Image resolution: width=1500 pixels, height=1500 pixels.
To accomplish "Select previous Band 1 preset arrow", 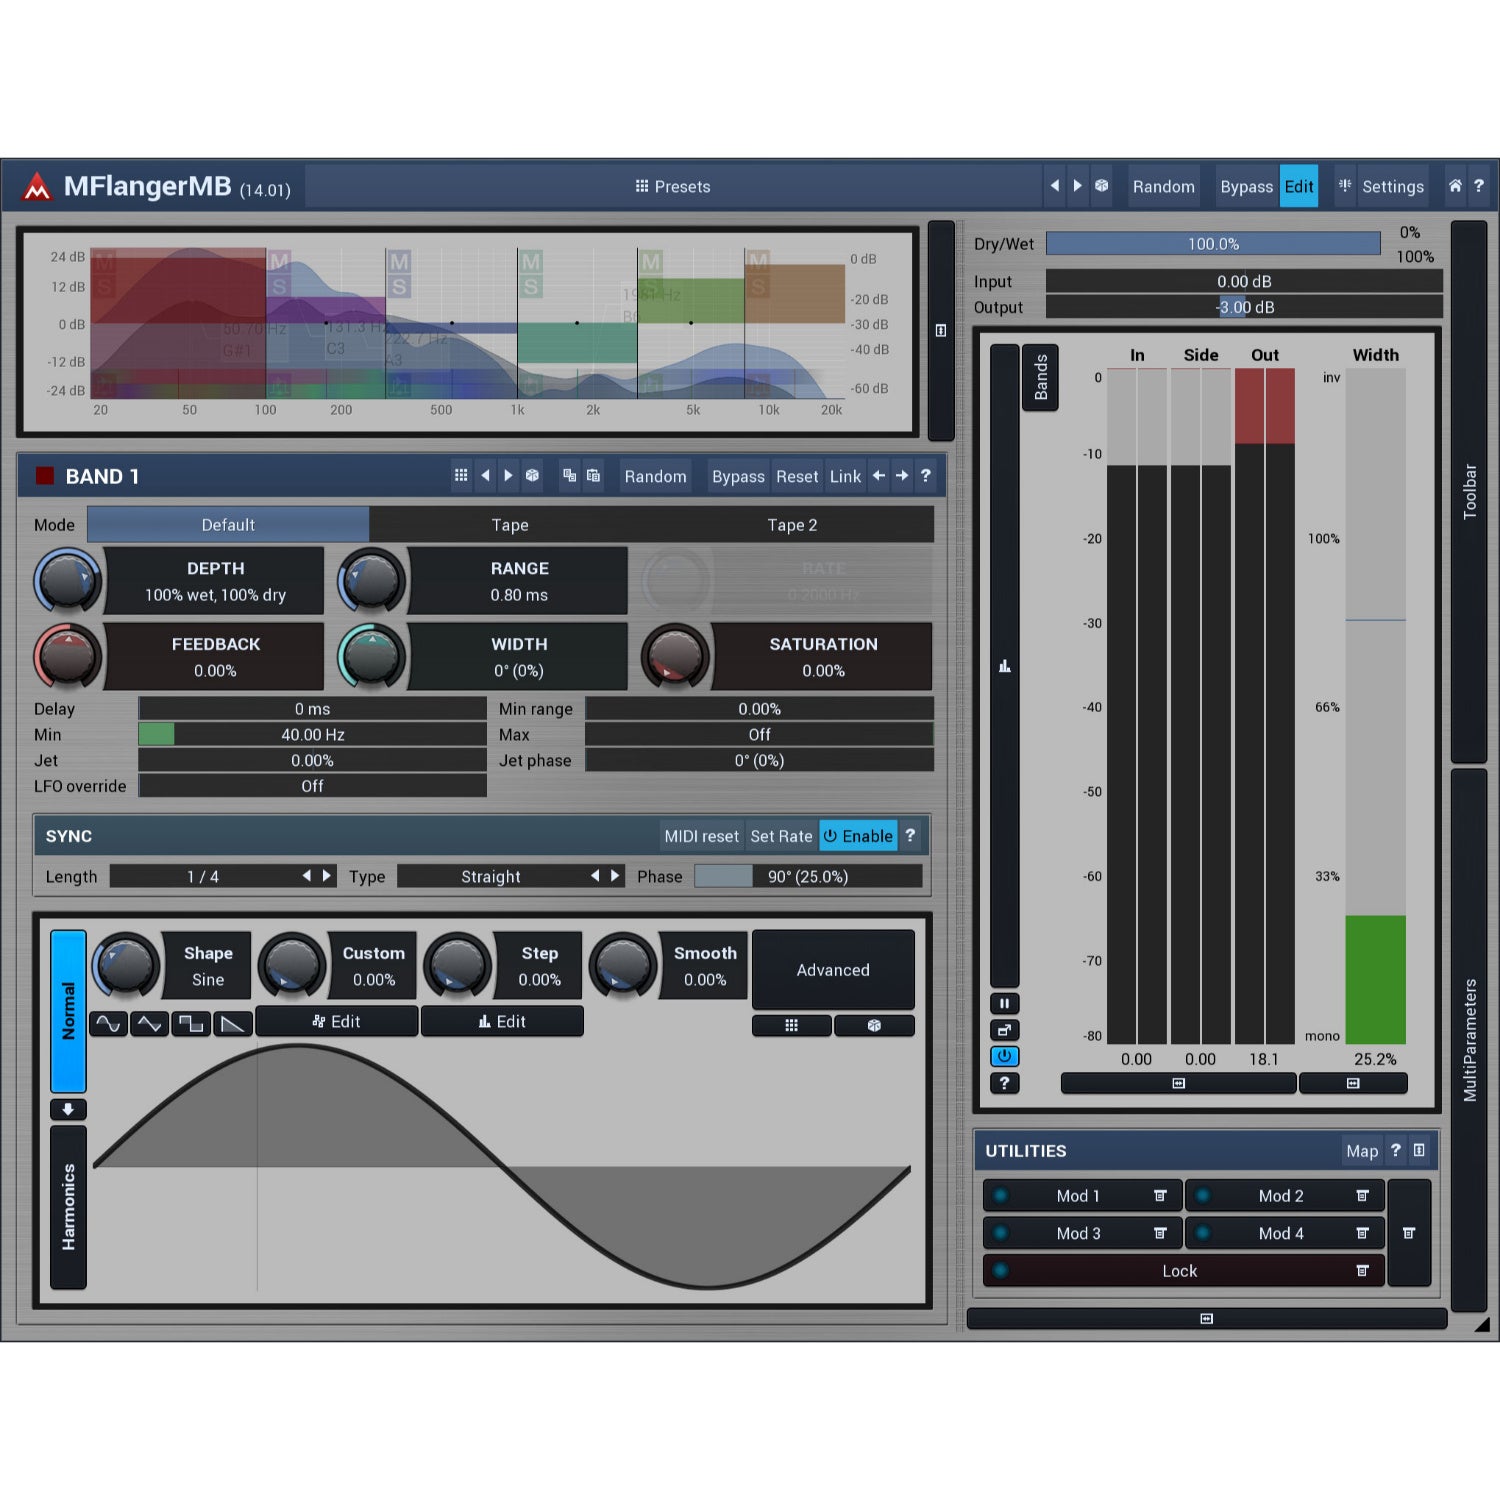I will (485, 476).
